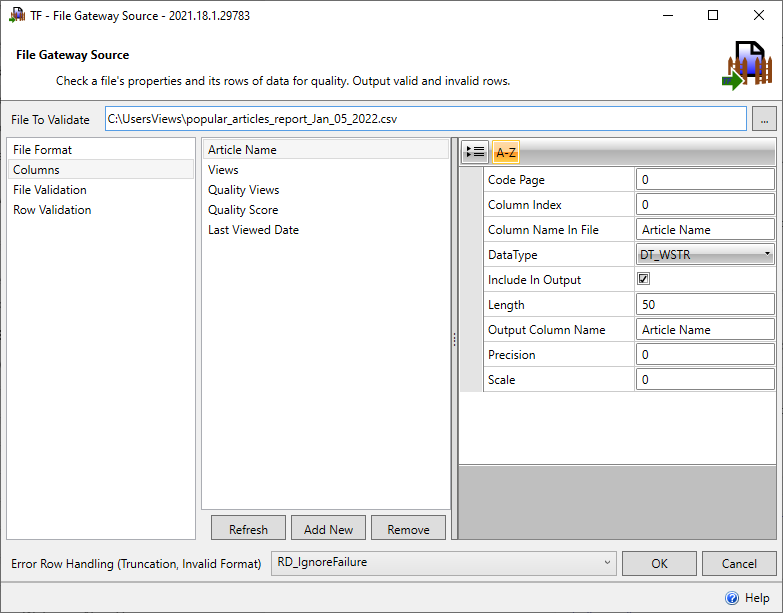Screen dimensions: 783x613
Task: Select the Quality Score column
Action: 326,210
